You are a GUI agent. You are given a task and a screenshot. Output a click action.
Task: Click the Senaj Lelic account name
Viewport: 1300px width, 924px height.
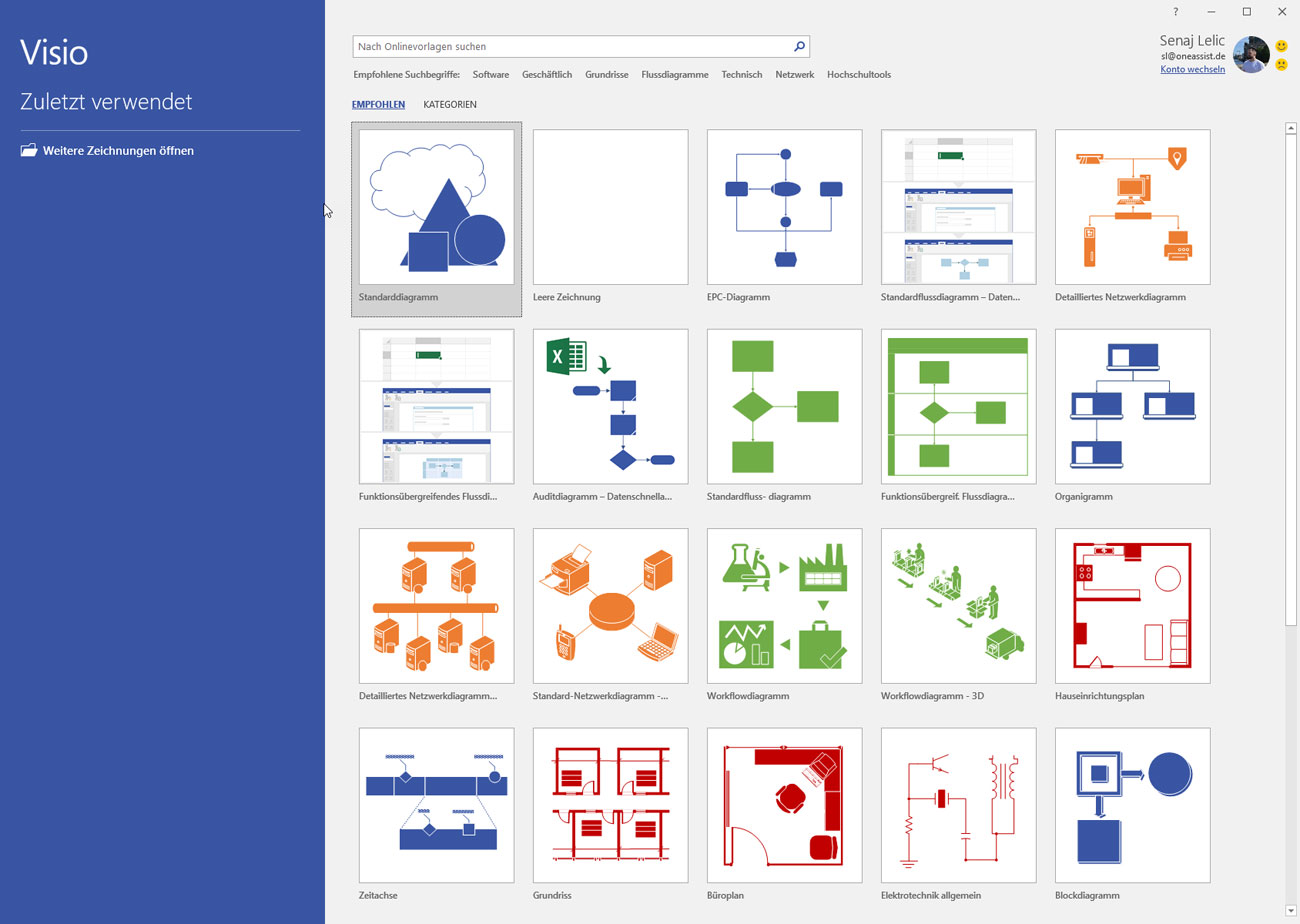(x=1192, y=40)
